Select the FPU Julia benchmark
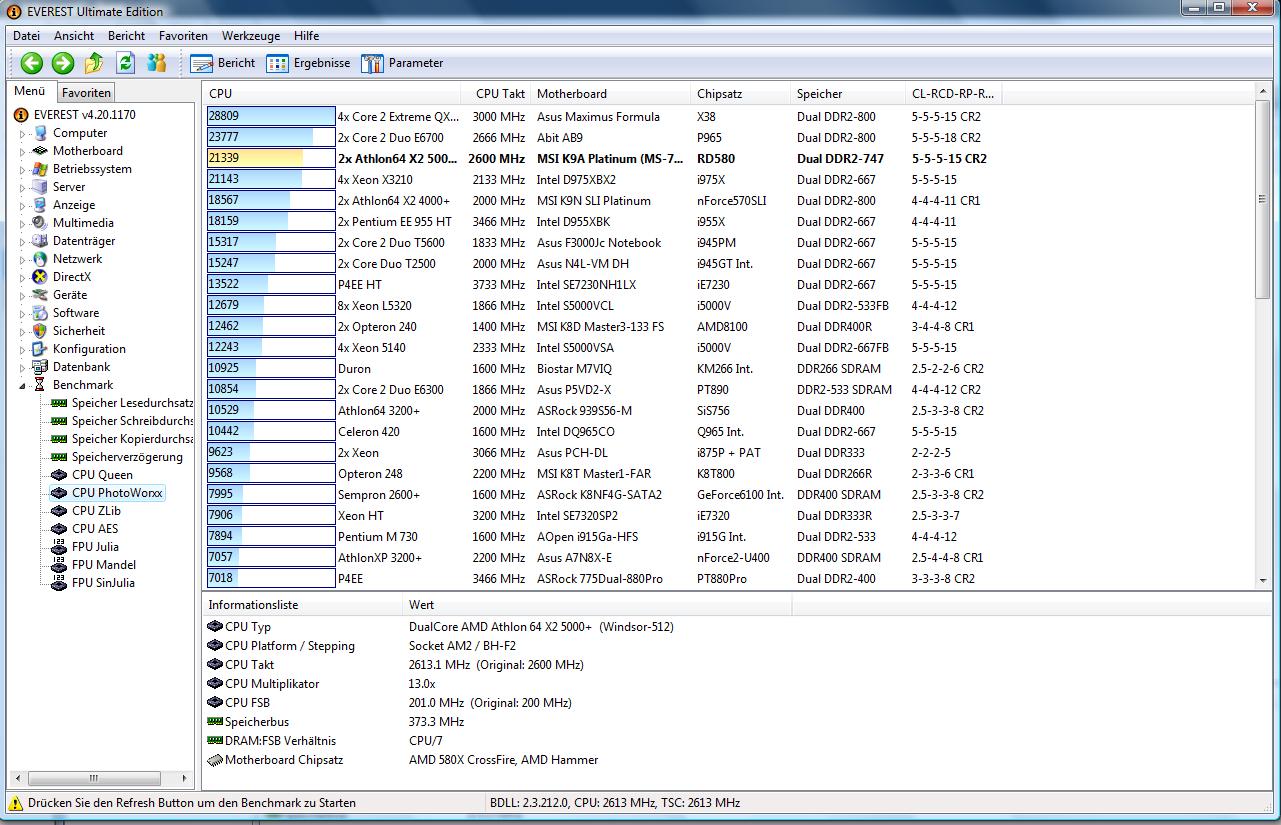The image size is (1281, 825). tap(95, 547)
